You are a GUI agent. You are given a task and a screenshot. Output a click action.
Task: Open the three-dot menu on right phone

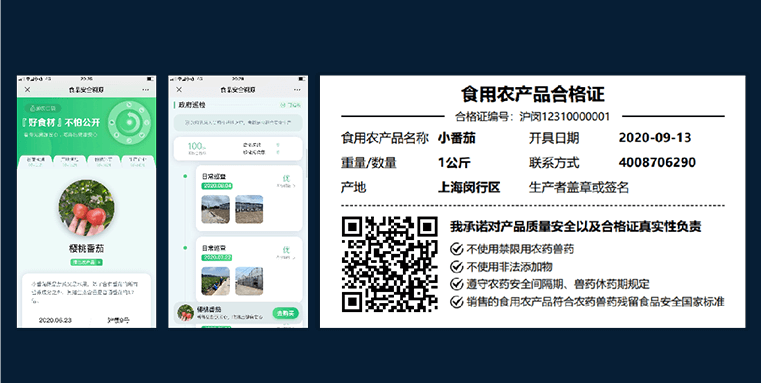pyautogui.click(x=297, y=90)
